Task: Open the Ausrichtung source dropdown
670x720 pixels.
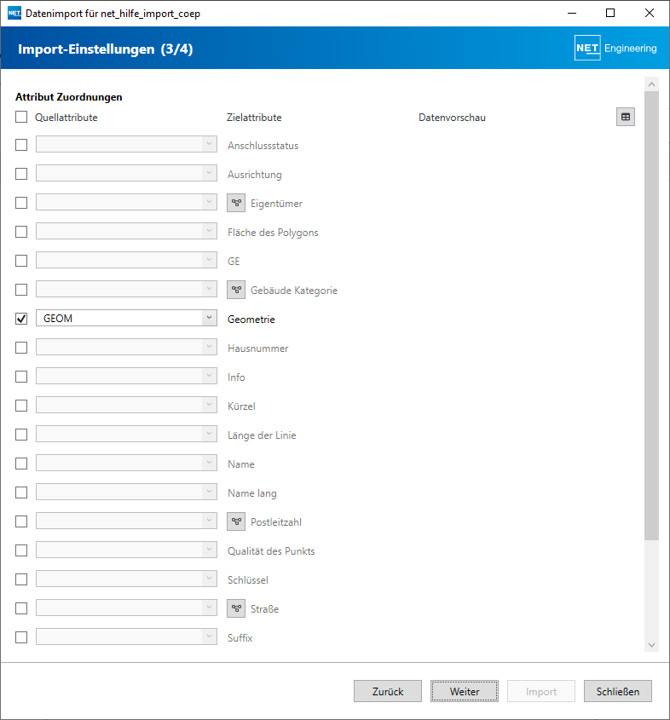Action: click(126, 173)
